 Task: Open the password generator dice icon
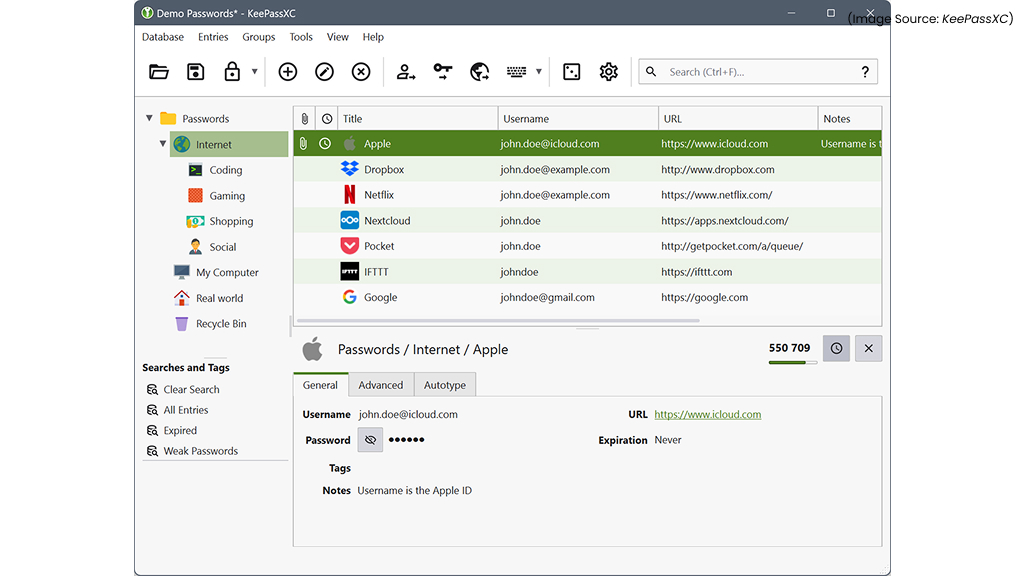572,72
